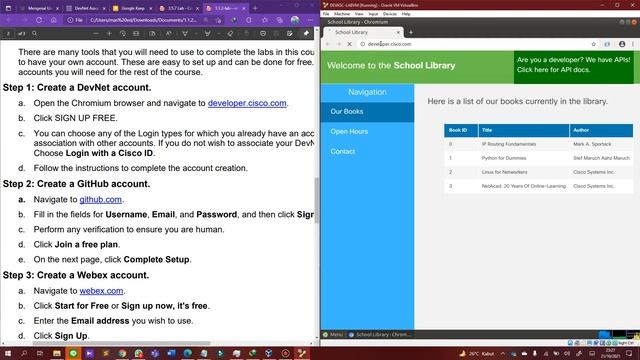The image size is (640, 360).
Task: Stop loading page in Chromium
Action: coord(349,44)
